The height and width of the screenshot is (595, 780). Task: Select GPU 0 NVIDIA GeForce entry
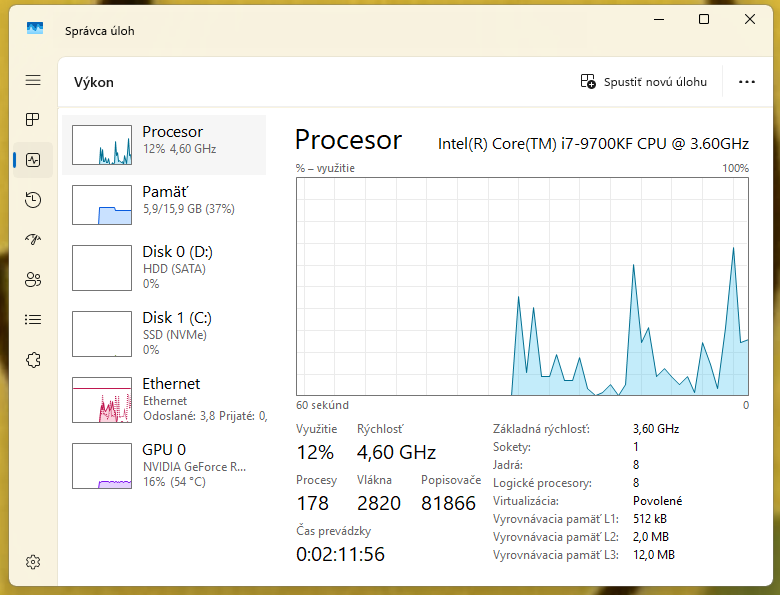pyautogui.click(x=164, y=465)
